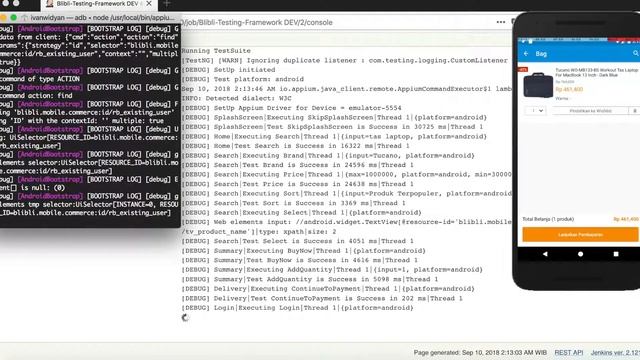
Task: Click the 'SetUp initiated' debug line
Action: click(x=228, y=70)
